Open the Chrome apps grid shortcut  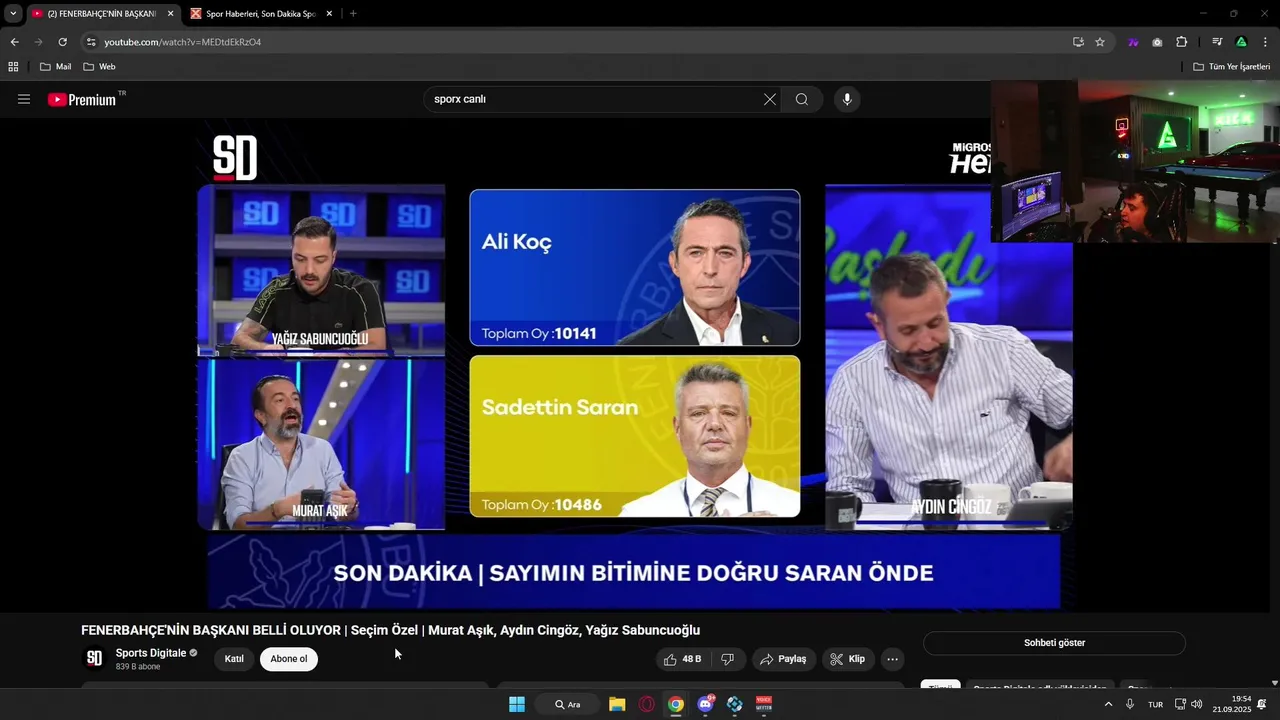point(13,67)
